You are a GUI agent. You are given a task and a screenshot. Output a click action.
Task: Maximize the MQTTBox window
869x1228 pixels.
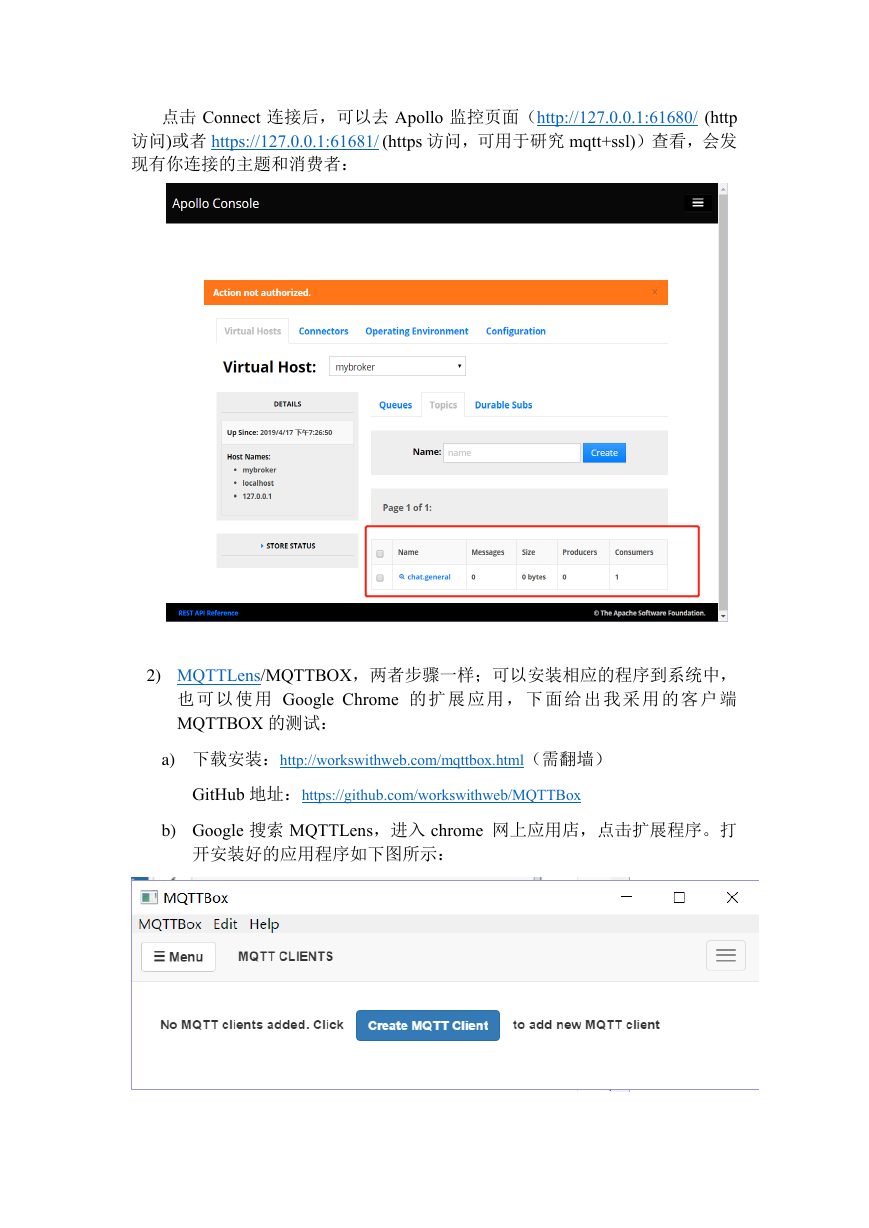tap(679, 898)
